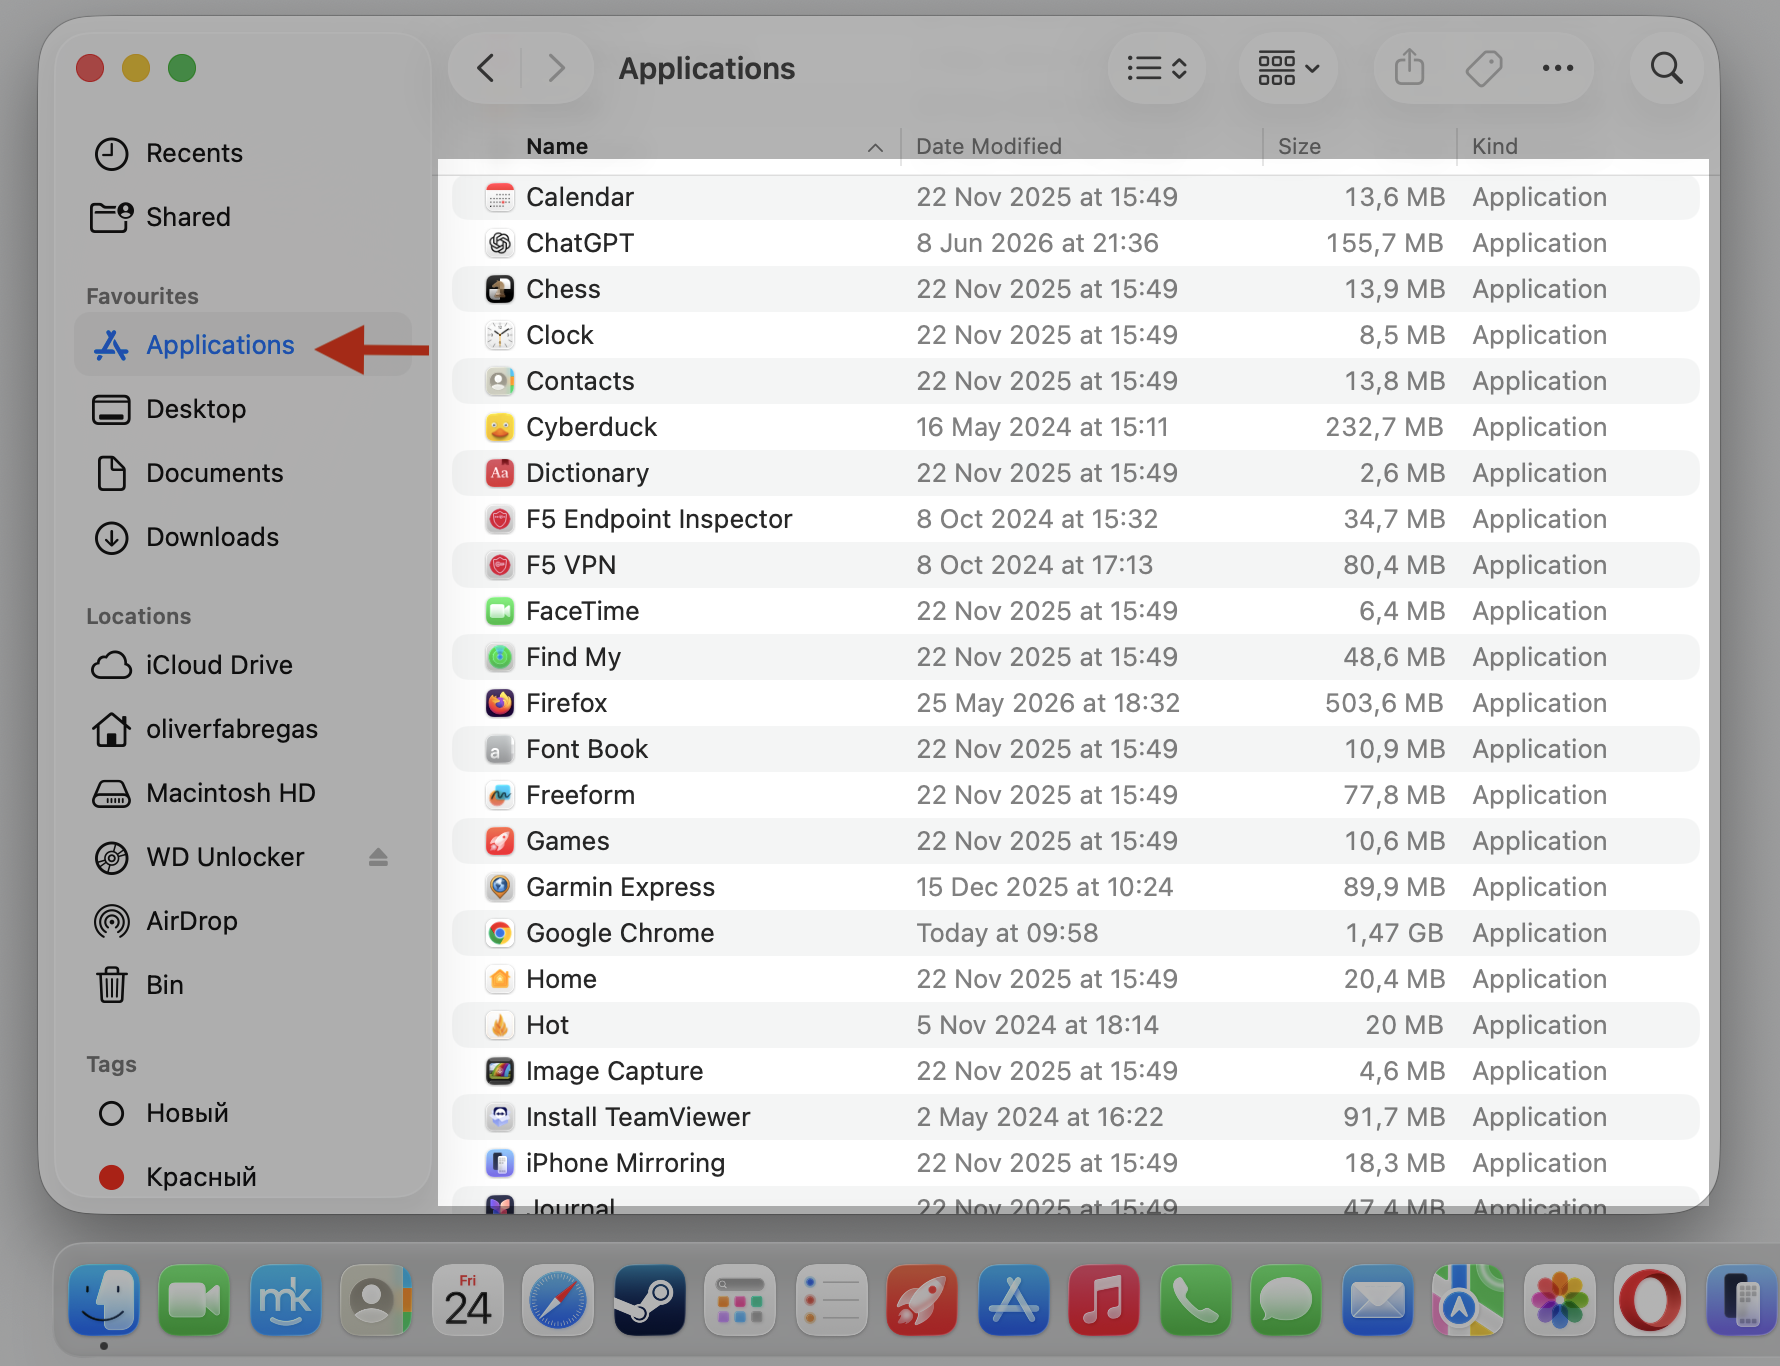Viewport: 1780px width, 1366px height.
Task: Go back with the left chevron button
Action: (x=486, y=68)
